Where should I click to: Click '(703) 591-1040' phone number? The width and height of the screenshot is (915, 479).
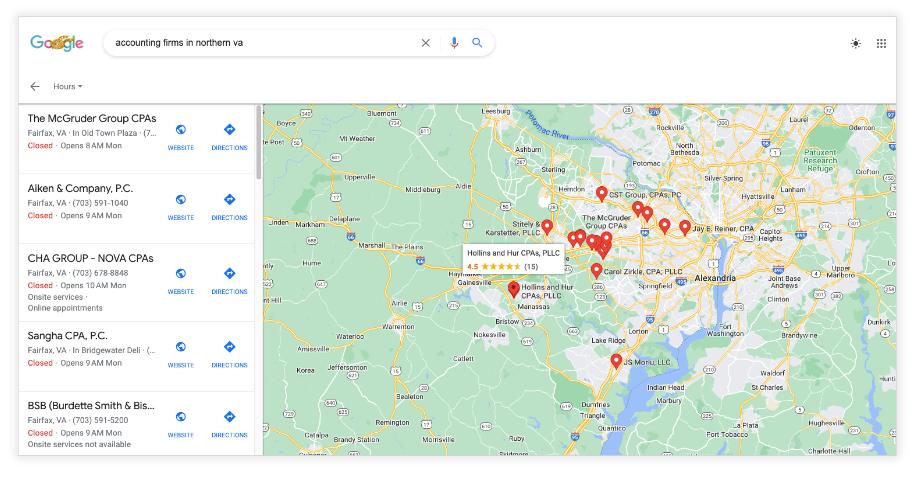click(100, 203)
